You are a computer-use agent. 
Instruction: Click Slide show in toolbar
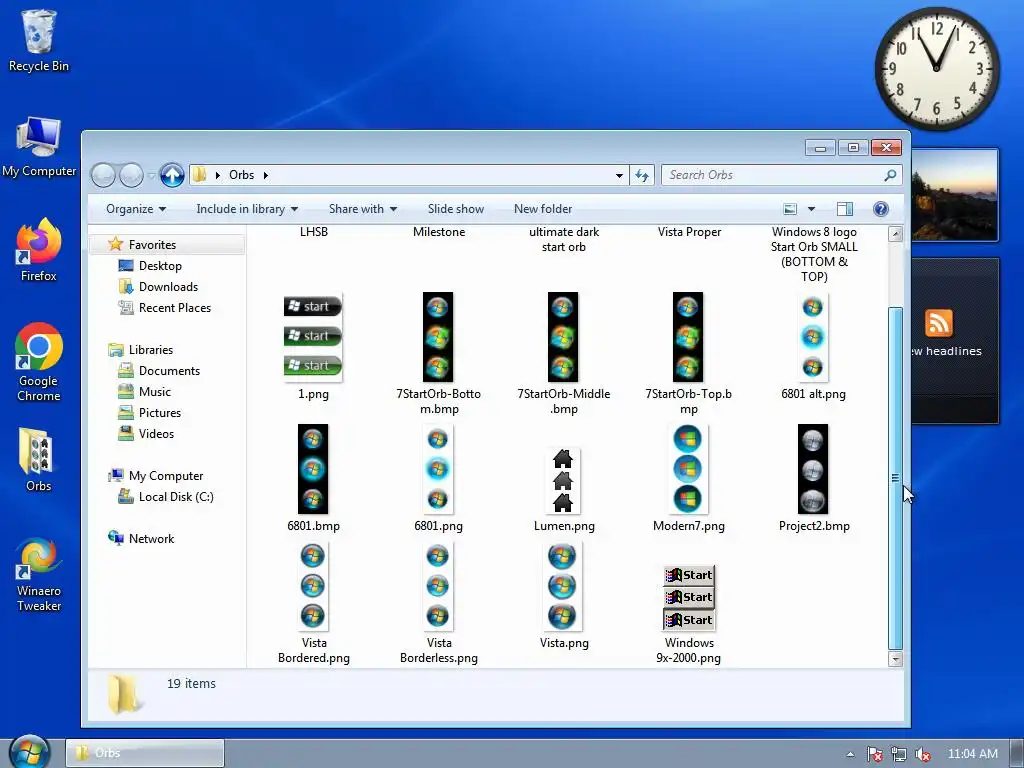pyautogui.click(x=456, y=209)
